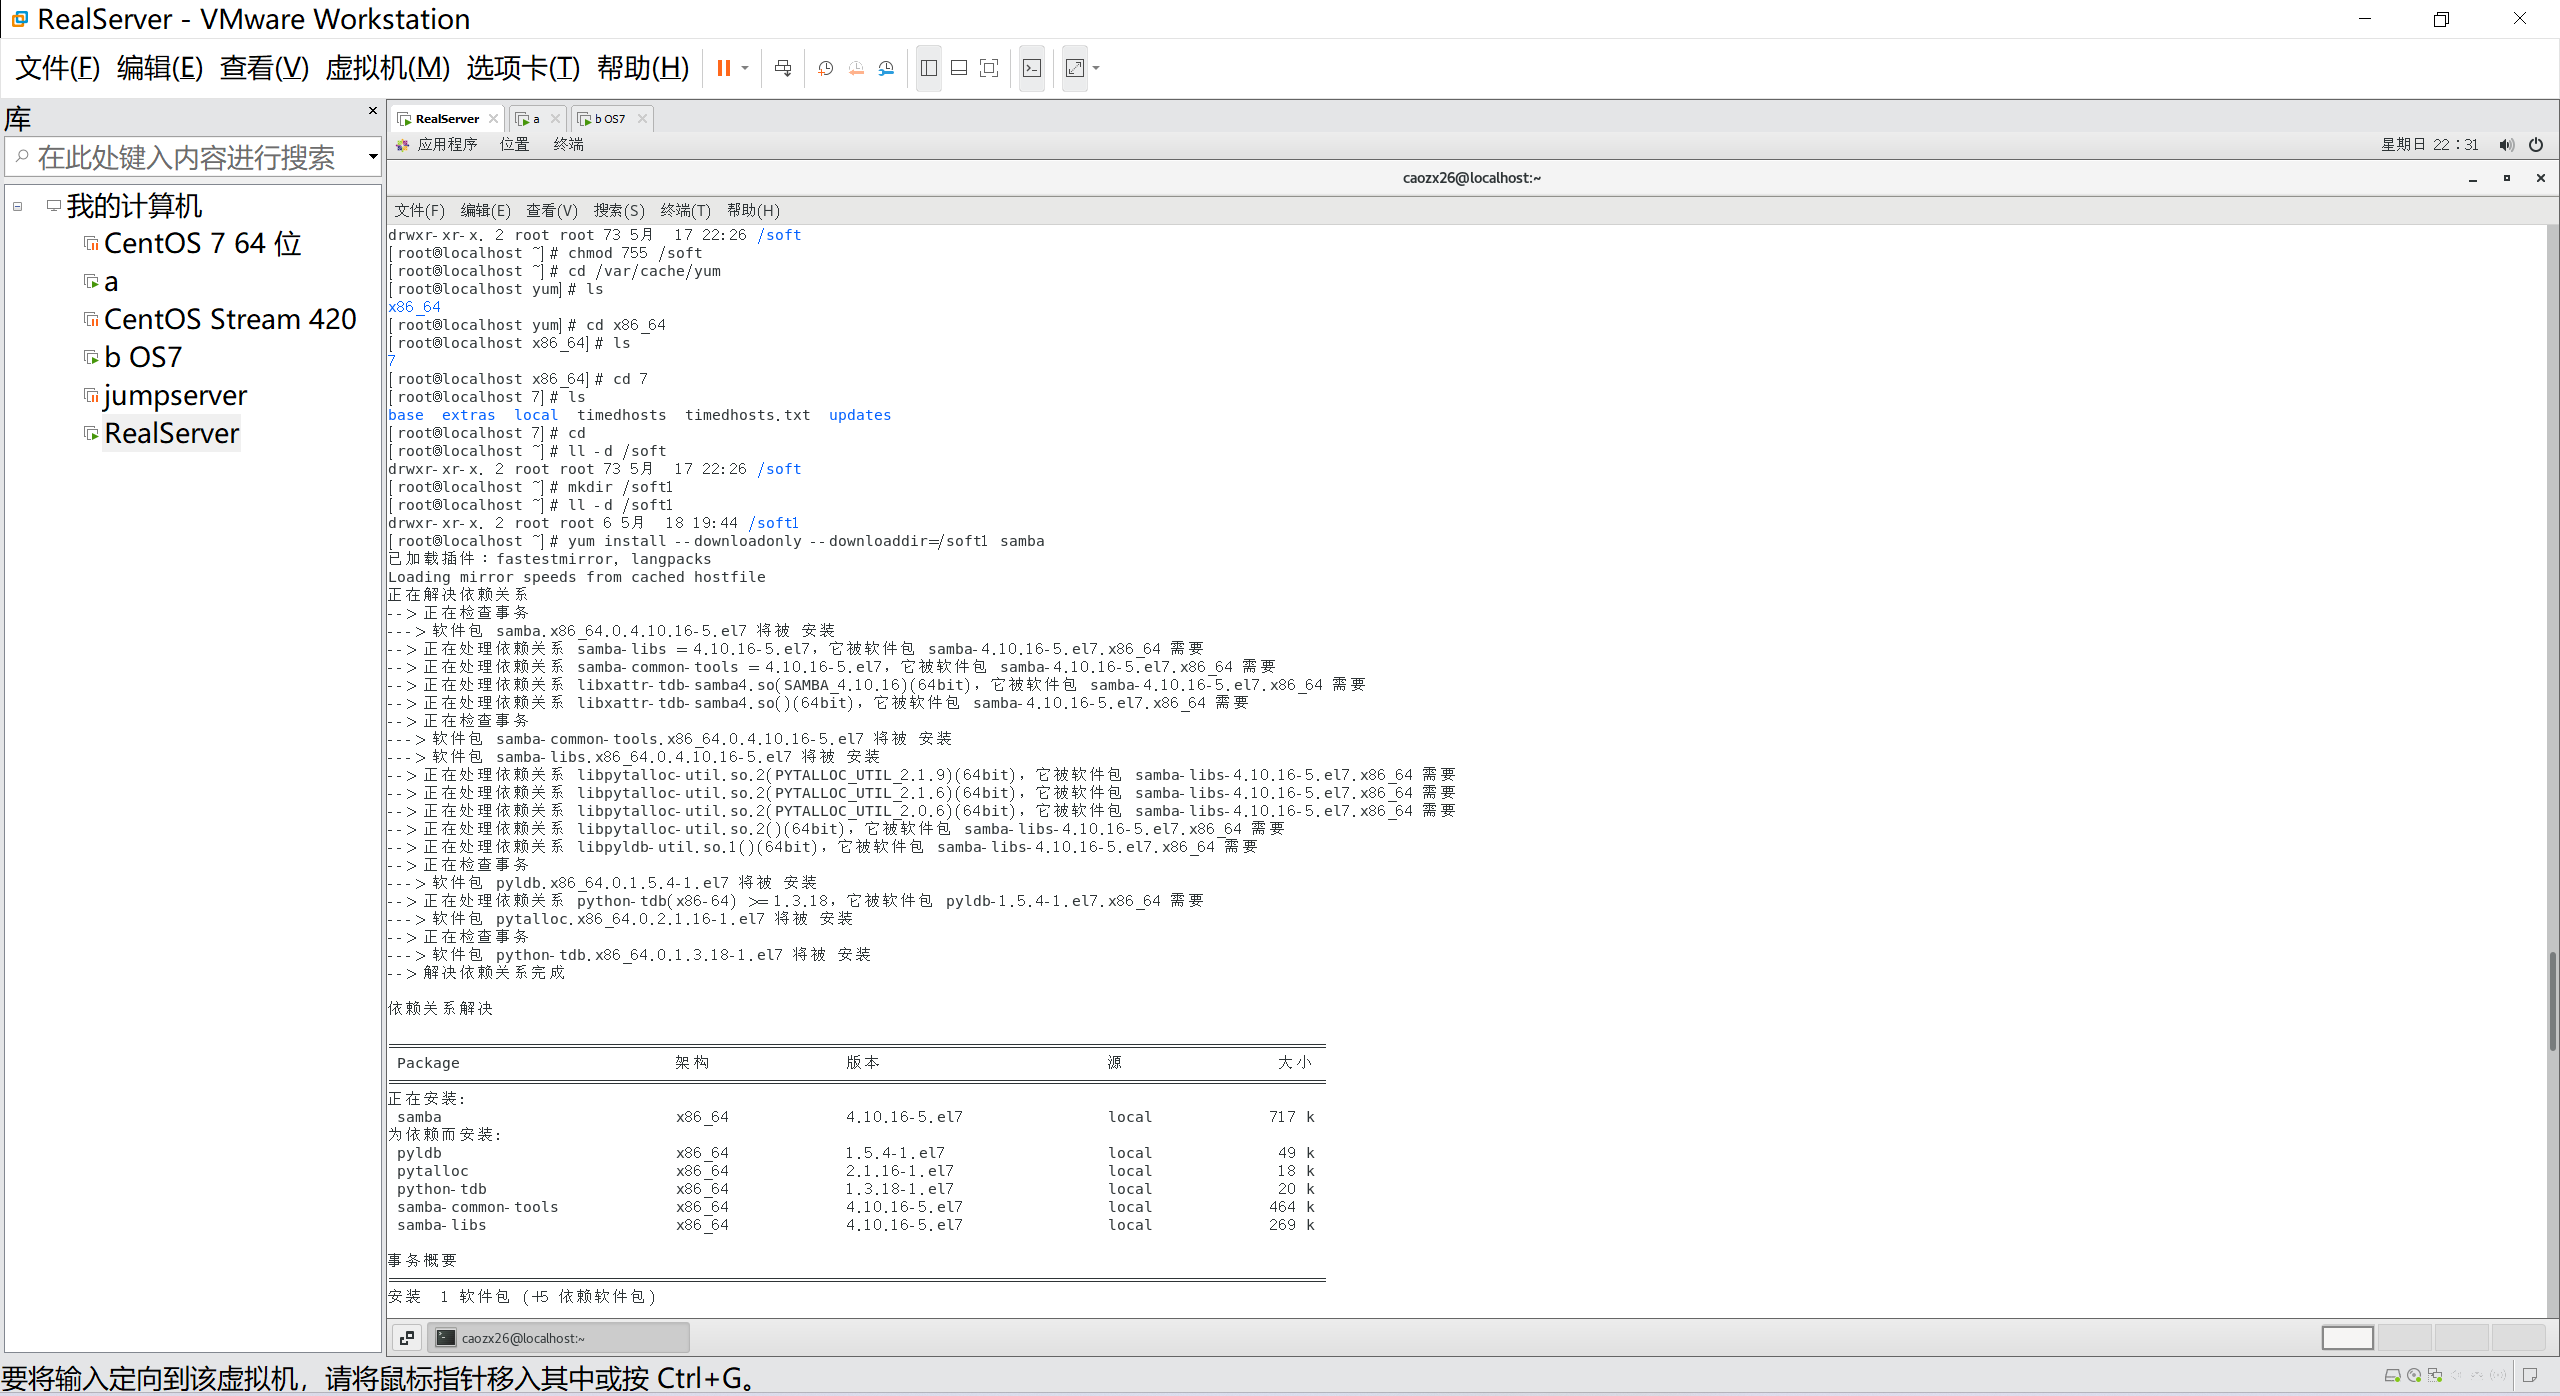Open the 虚拟机(M) menu
This screenshot has width=2560, height=1396.
tap(388, 68)
